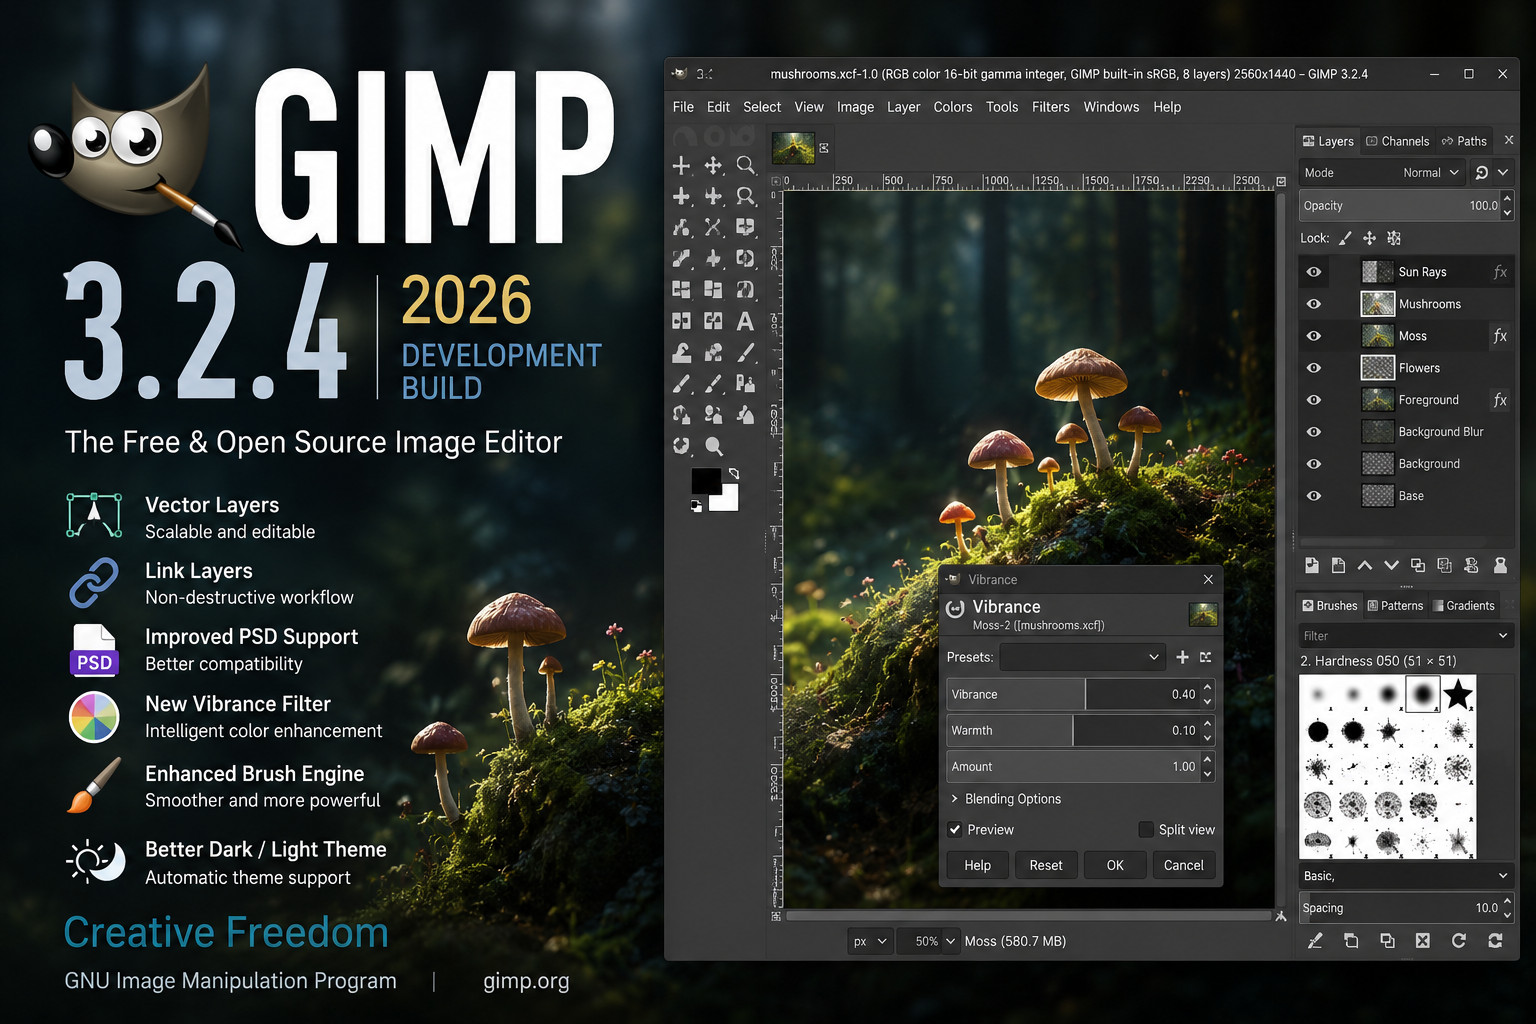Click Help in Vibrance dialog
1536x1024 pixels.
[x=977, y=865]
